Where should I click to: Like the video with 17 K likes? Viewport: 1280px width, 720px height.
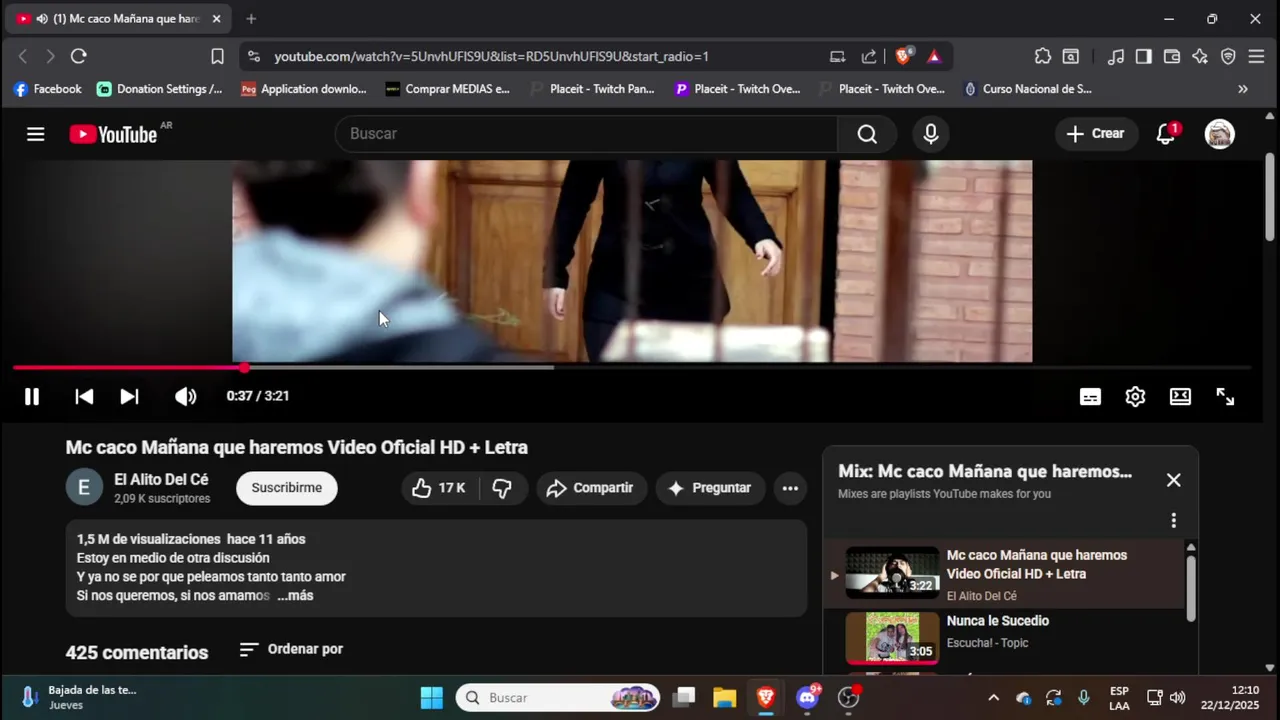[439, 488]
